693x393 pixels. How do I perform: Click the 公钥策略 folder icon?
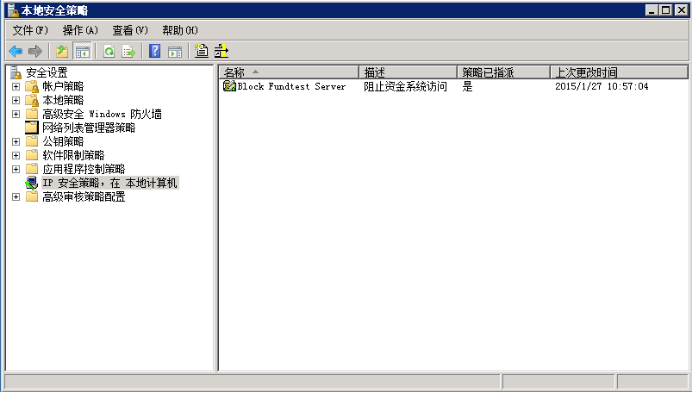32,141
